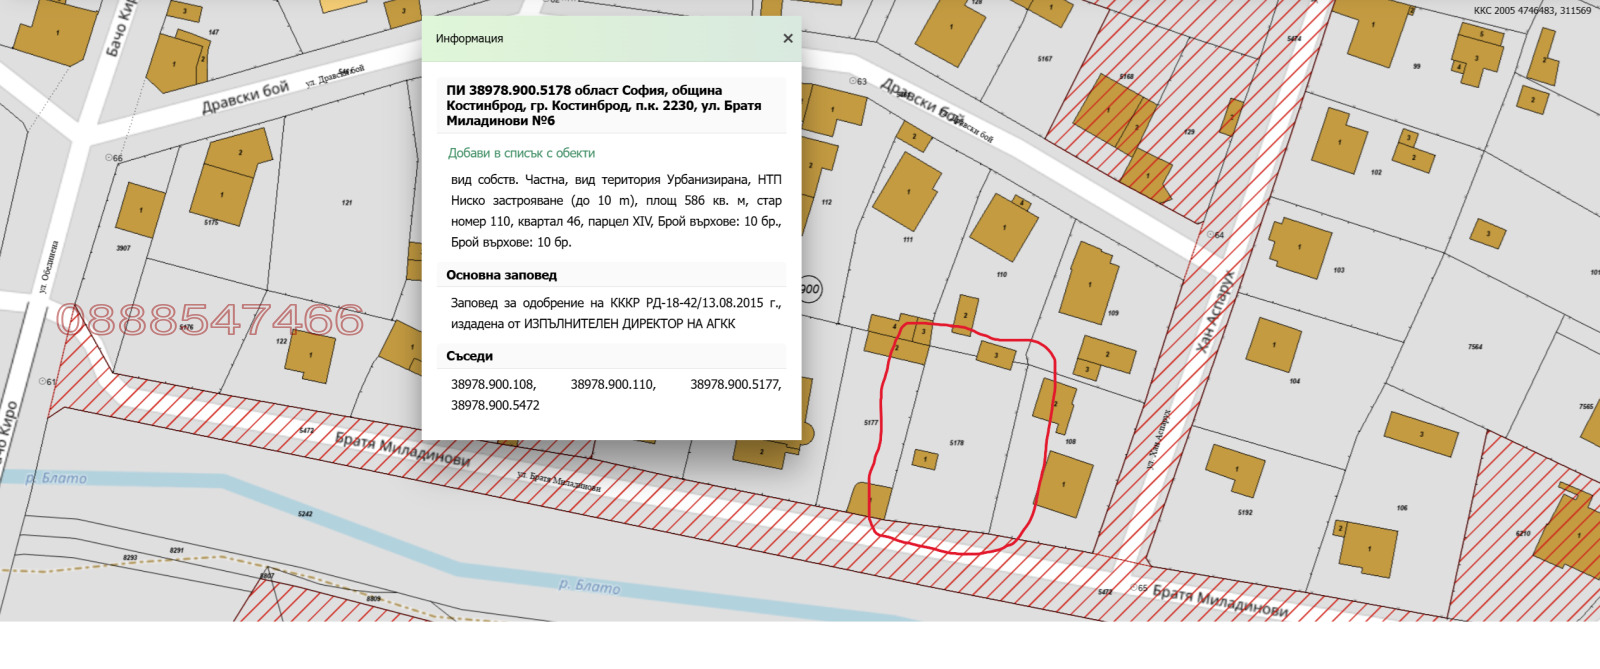Select the building in parcel 104
This screenshot has height=669, width=1600.
(x=1274, y=345)
